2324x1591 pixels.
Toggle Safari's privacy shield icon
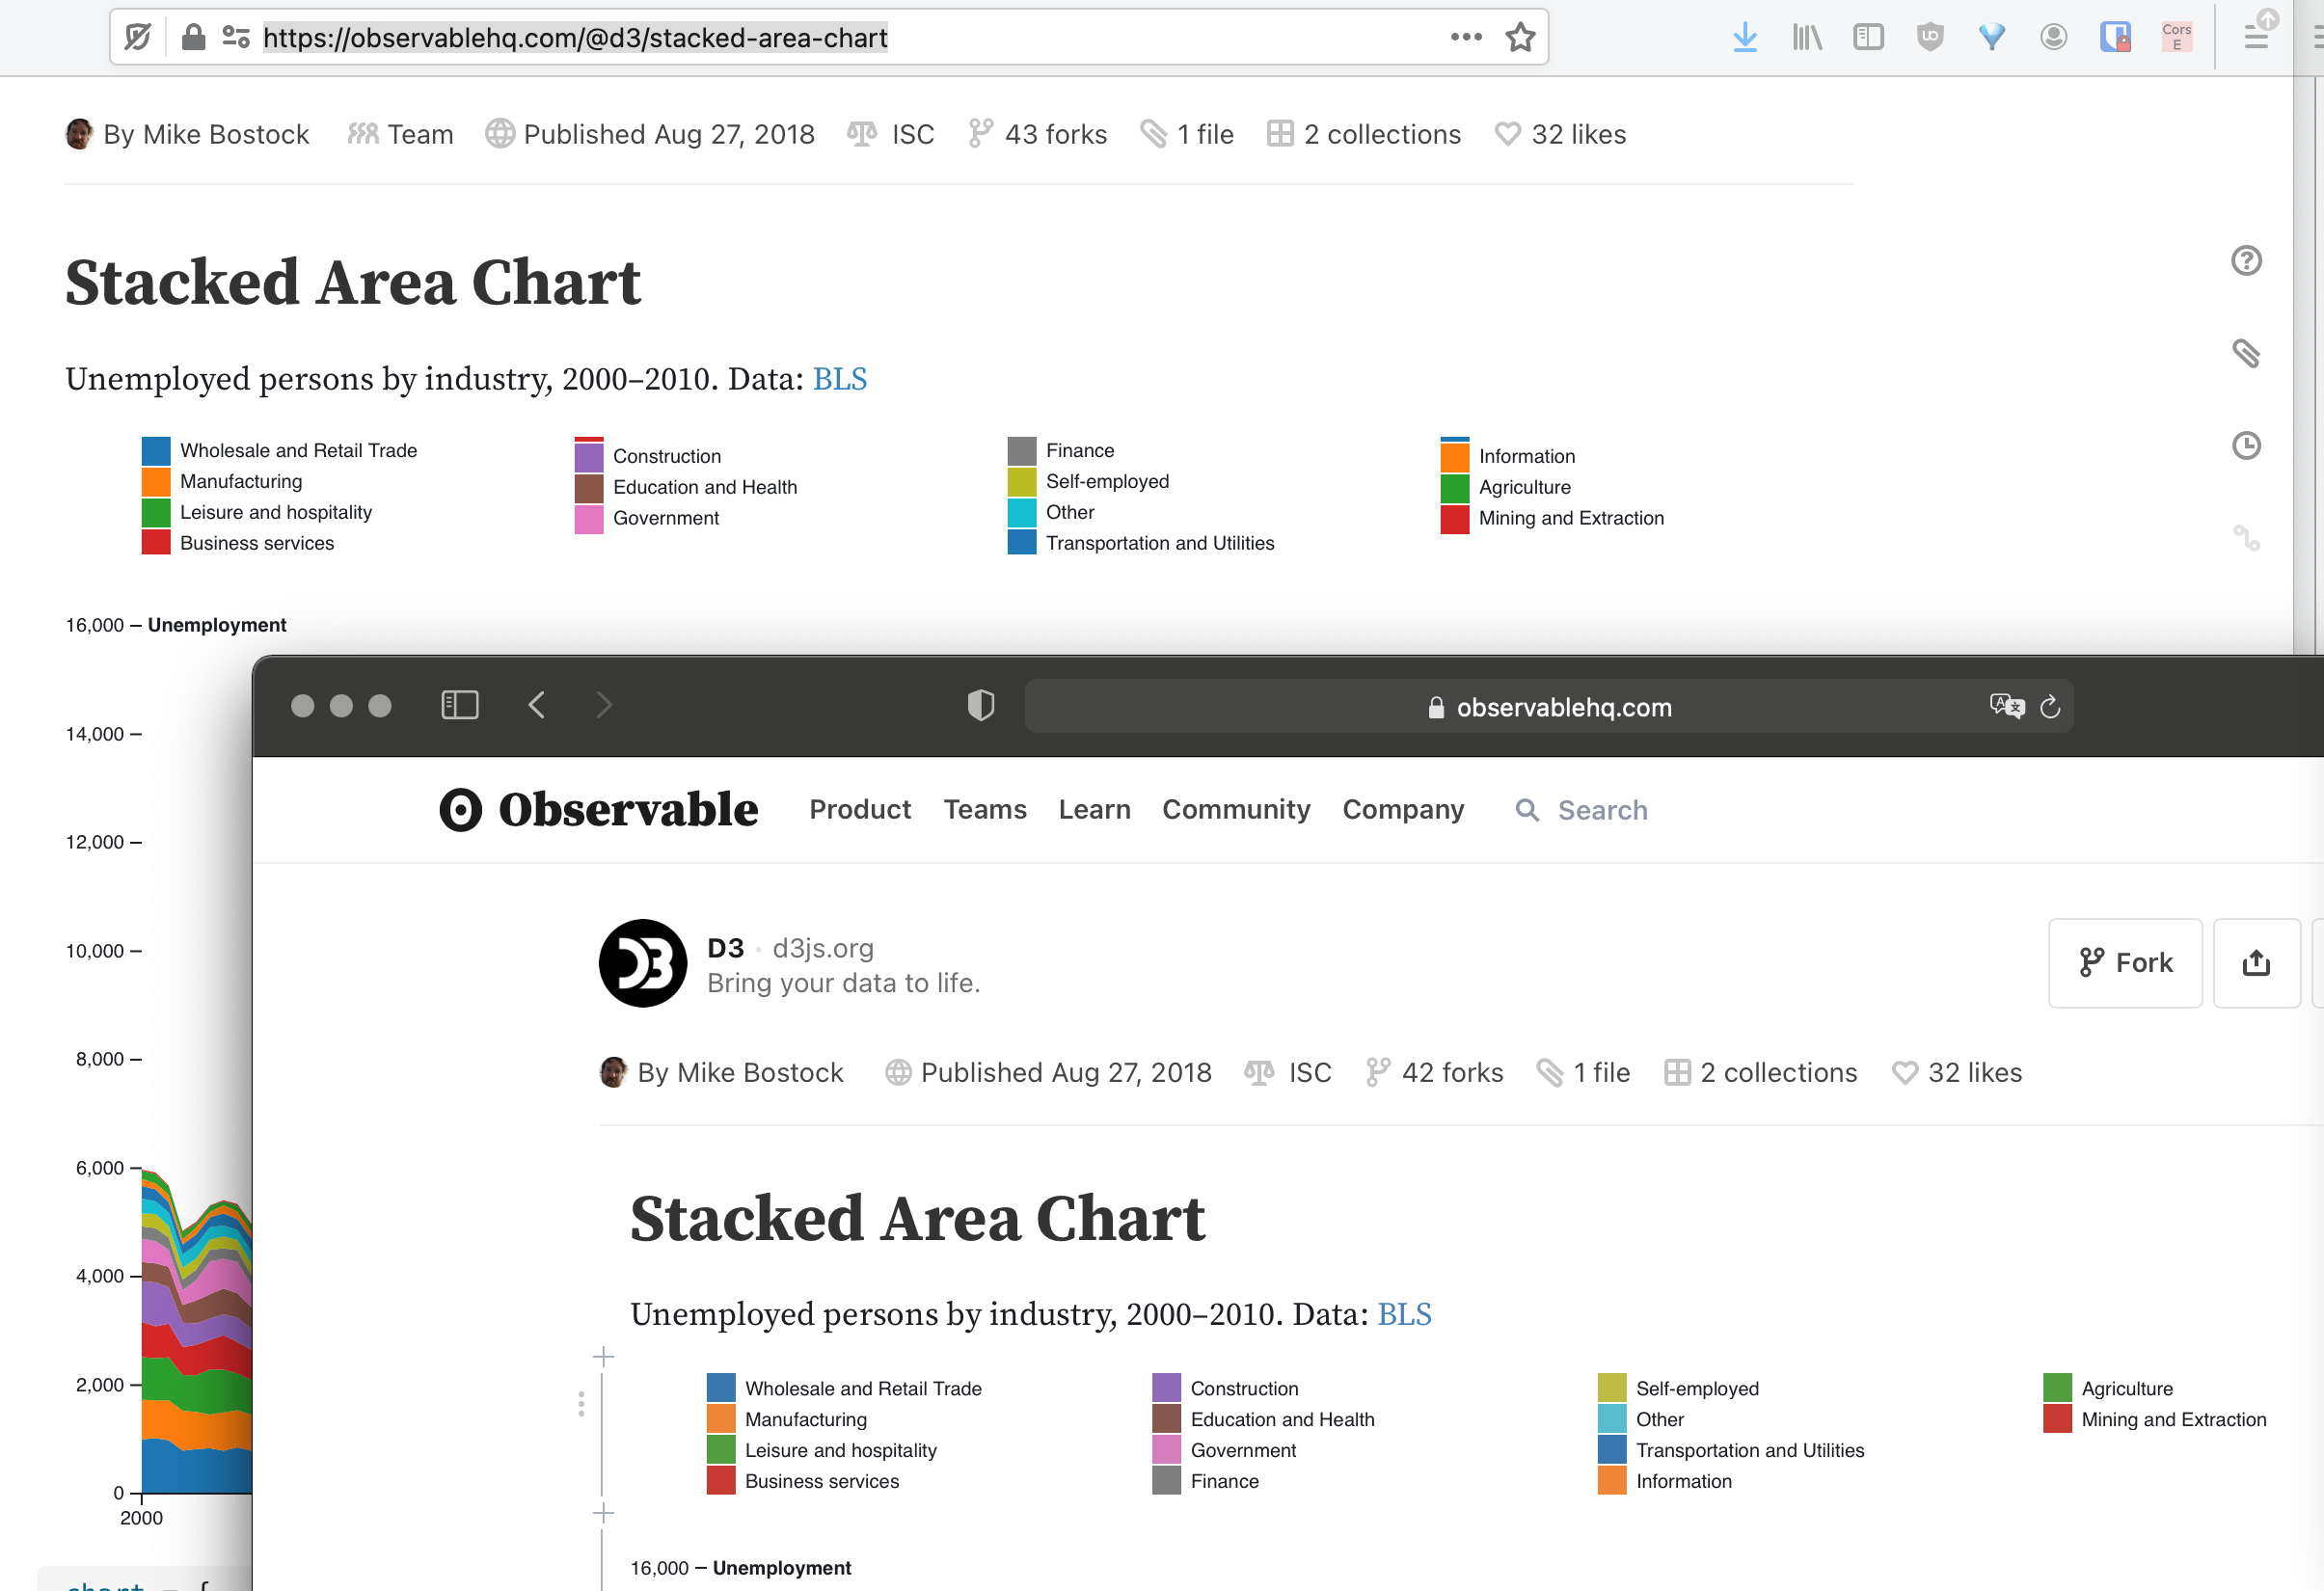click(x=980, y=704)
